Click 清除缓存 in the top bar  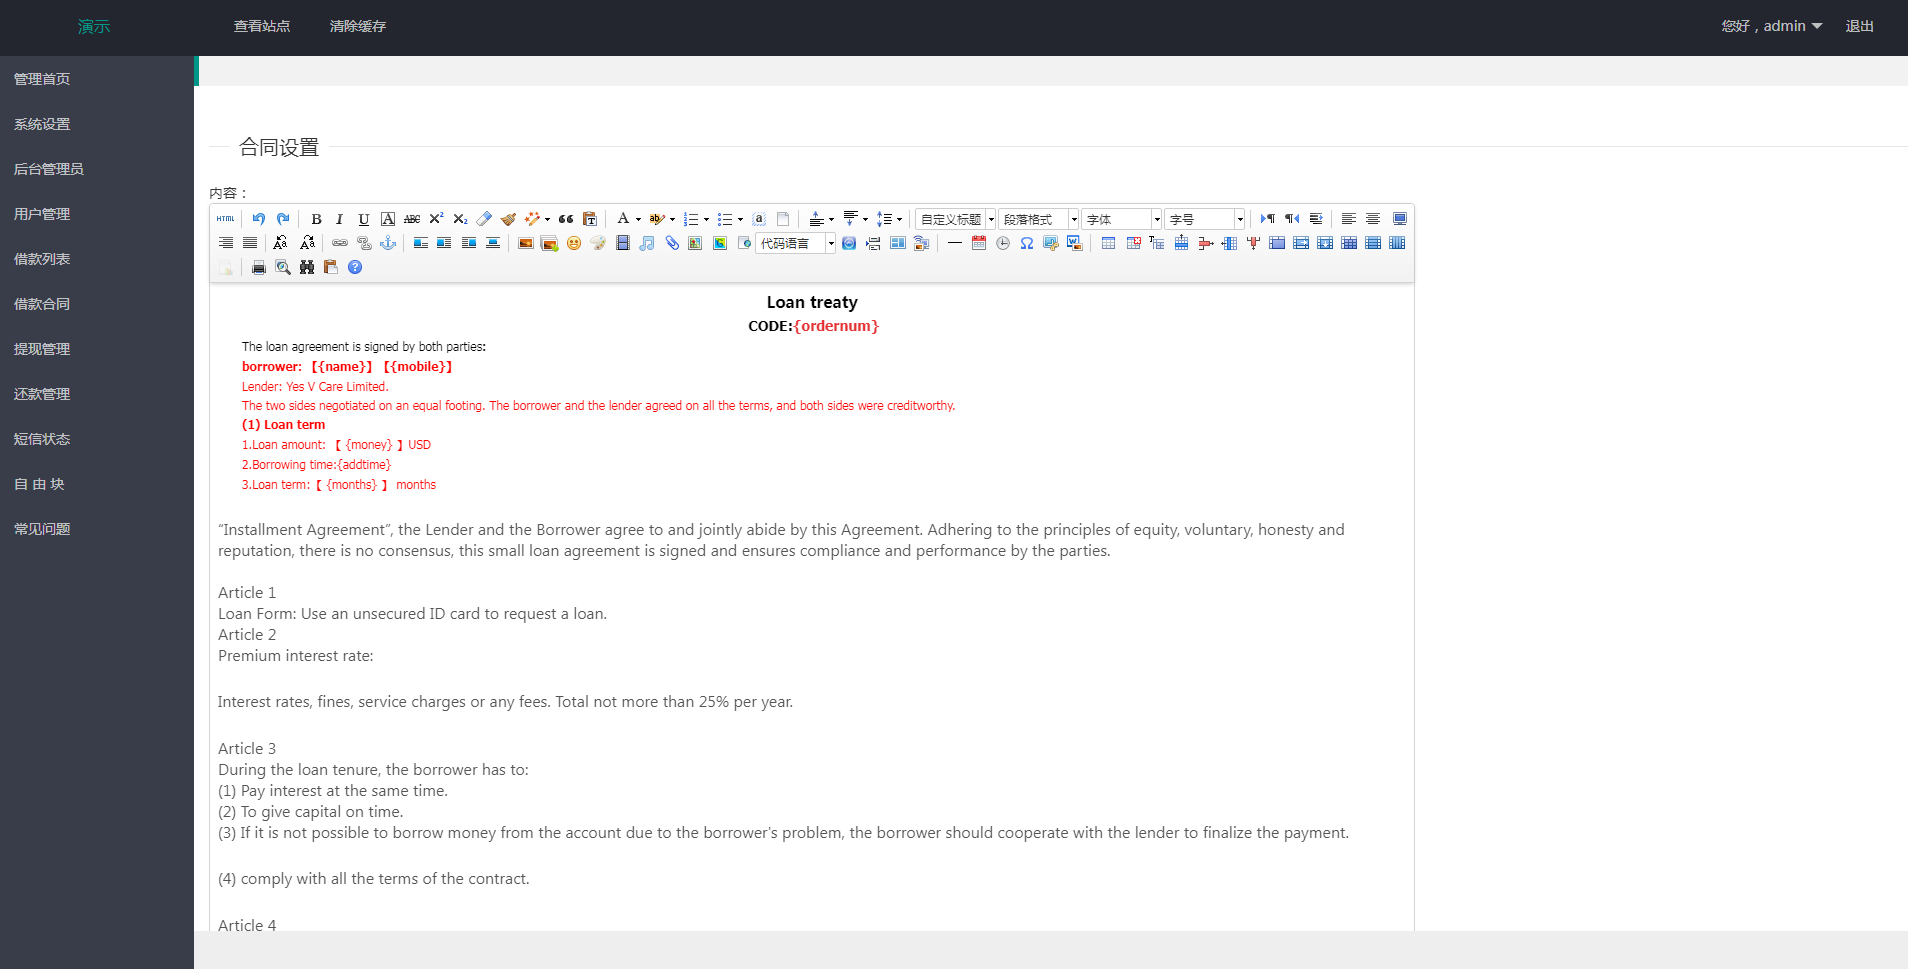(x=358, y=26)
